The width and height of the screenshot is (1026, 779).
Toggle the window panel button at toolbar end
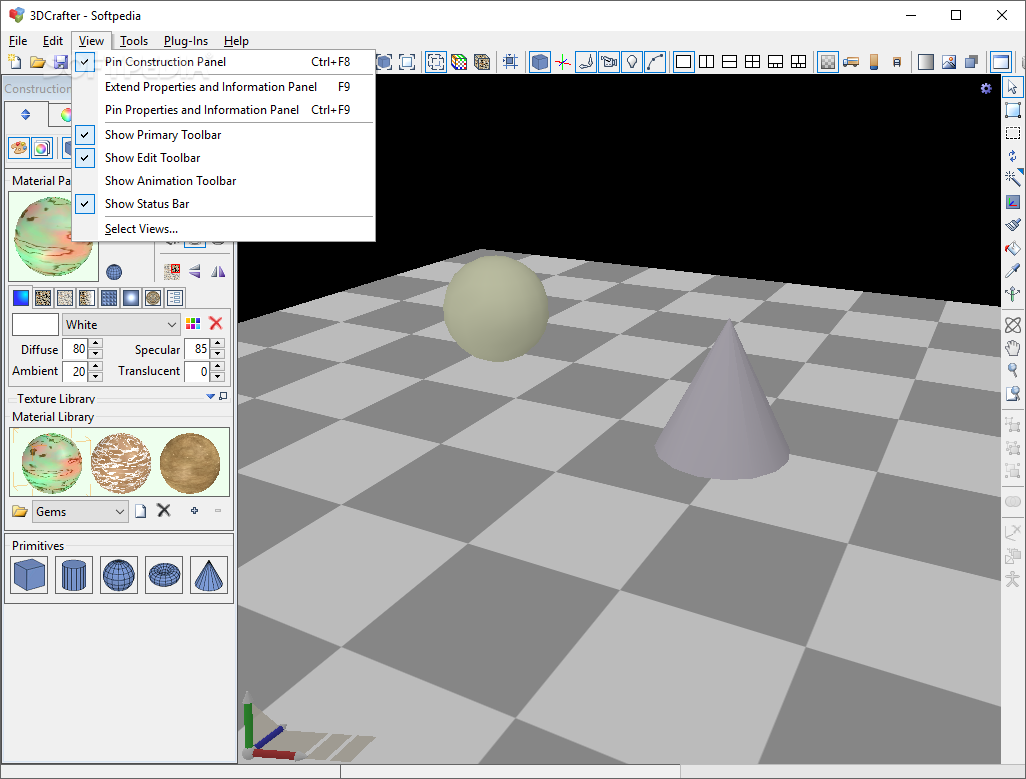coord(1000,62)
